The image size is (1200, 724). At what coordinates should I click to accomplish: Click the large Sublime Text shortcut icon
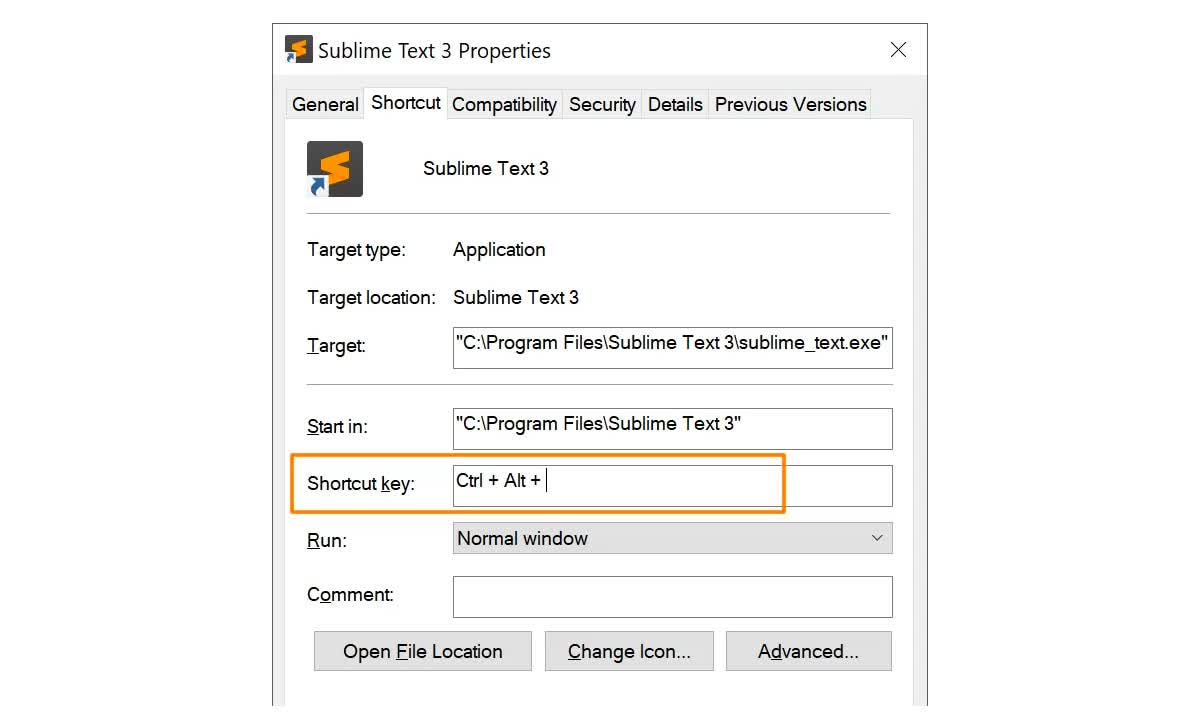tap(335, 169)
